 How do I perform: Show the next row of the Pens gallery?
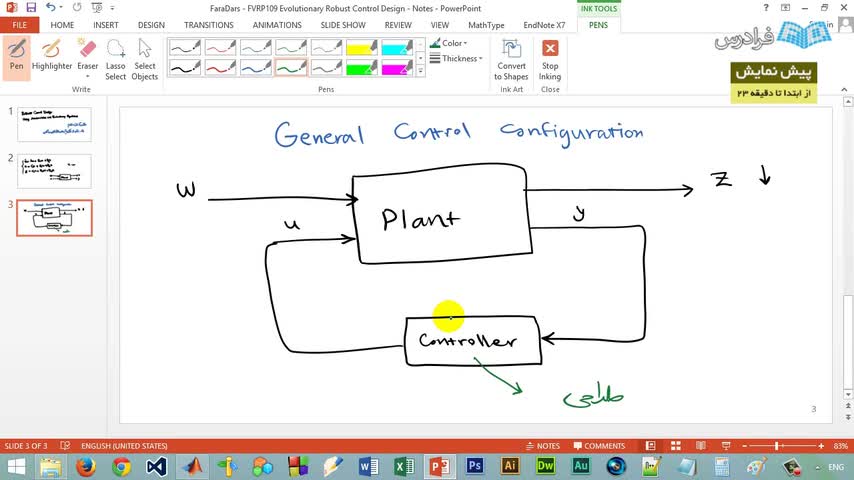click(420, 58)
